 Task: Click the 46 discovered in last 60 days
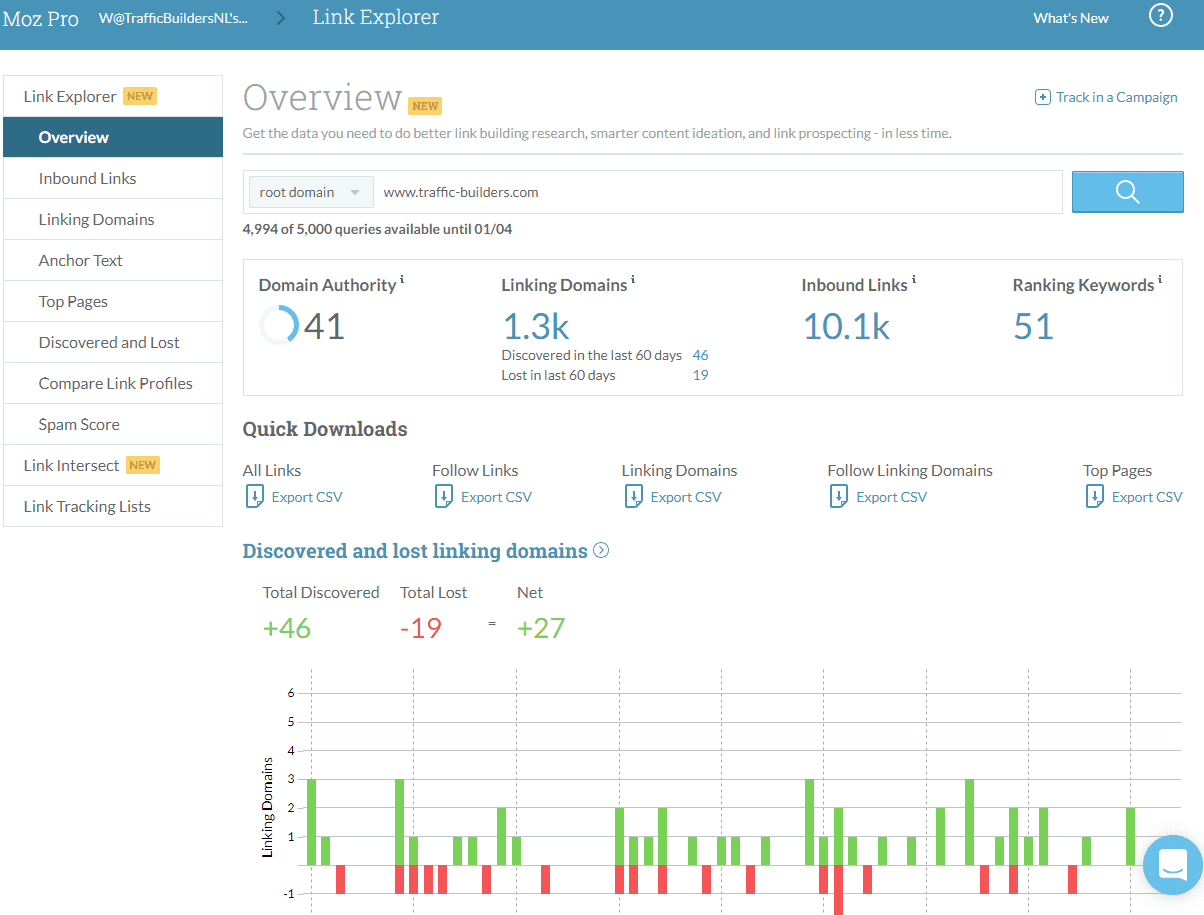click(700, 355)
